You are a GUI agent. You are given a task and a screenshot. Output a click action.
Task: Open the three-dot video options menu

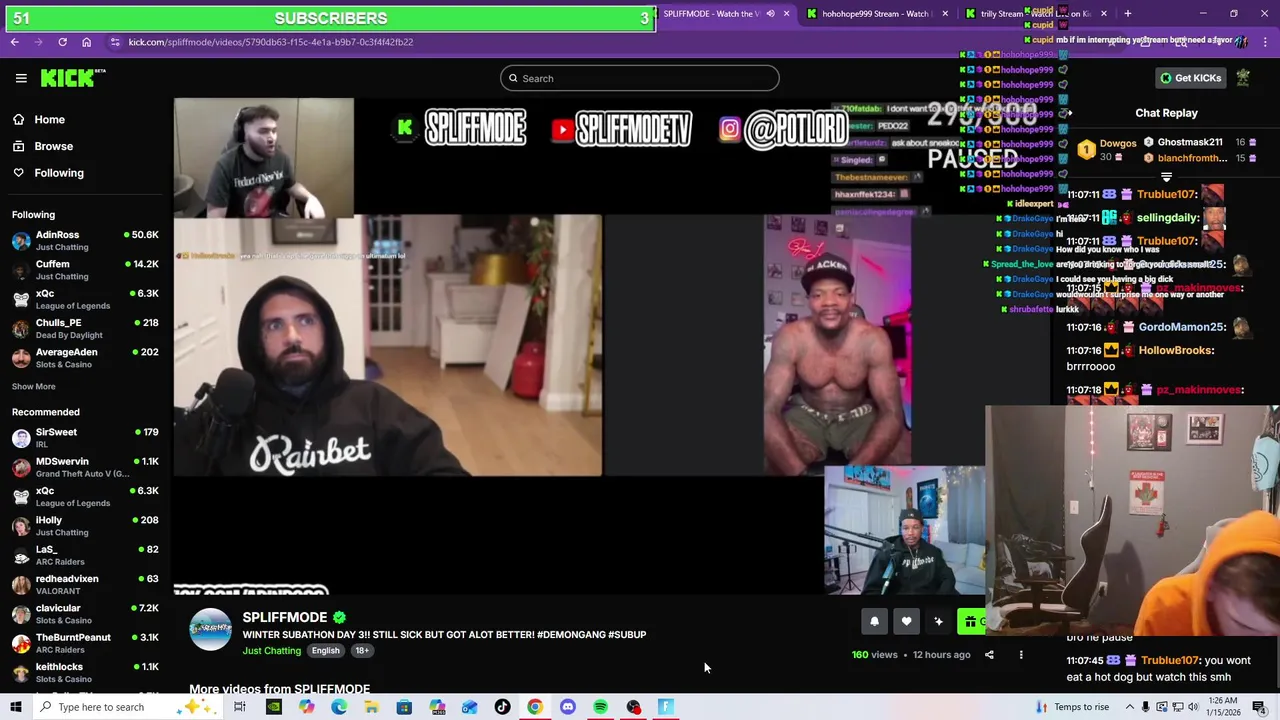click(1021, 655)
